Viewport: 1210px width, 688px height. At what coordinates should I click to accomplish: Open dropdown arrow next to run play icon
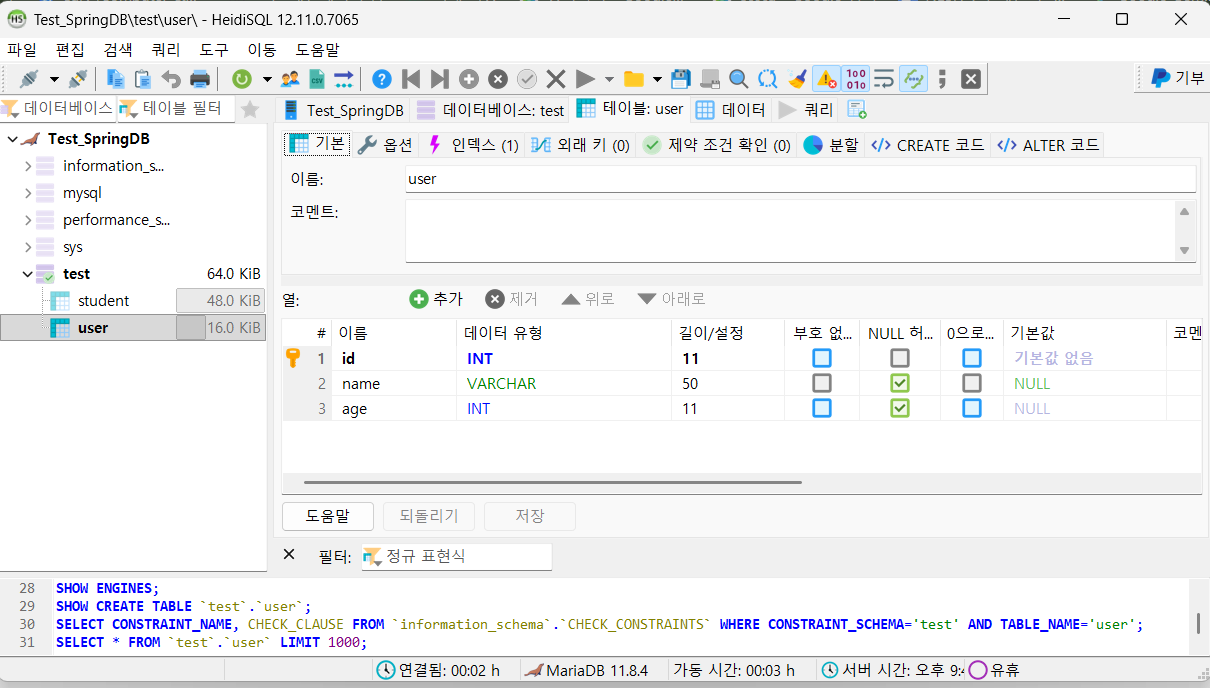[x=609, y=79]
